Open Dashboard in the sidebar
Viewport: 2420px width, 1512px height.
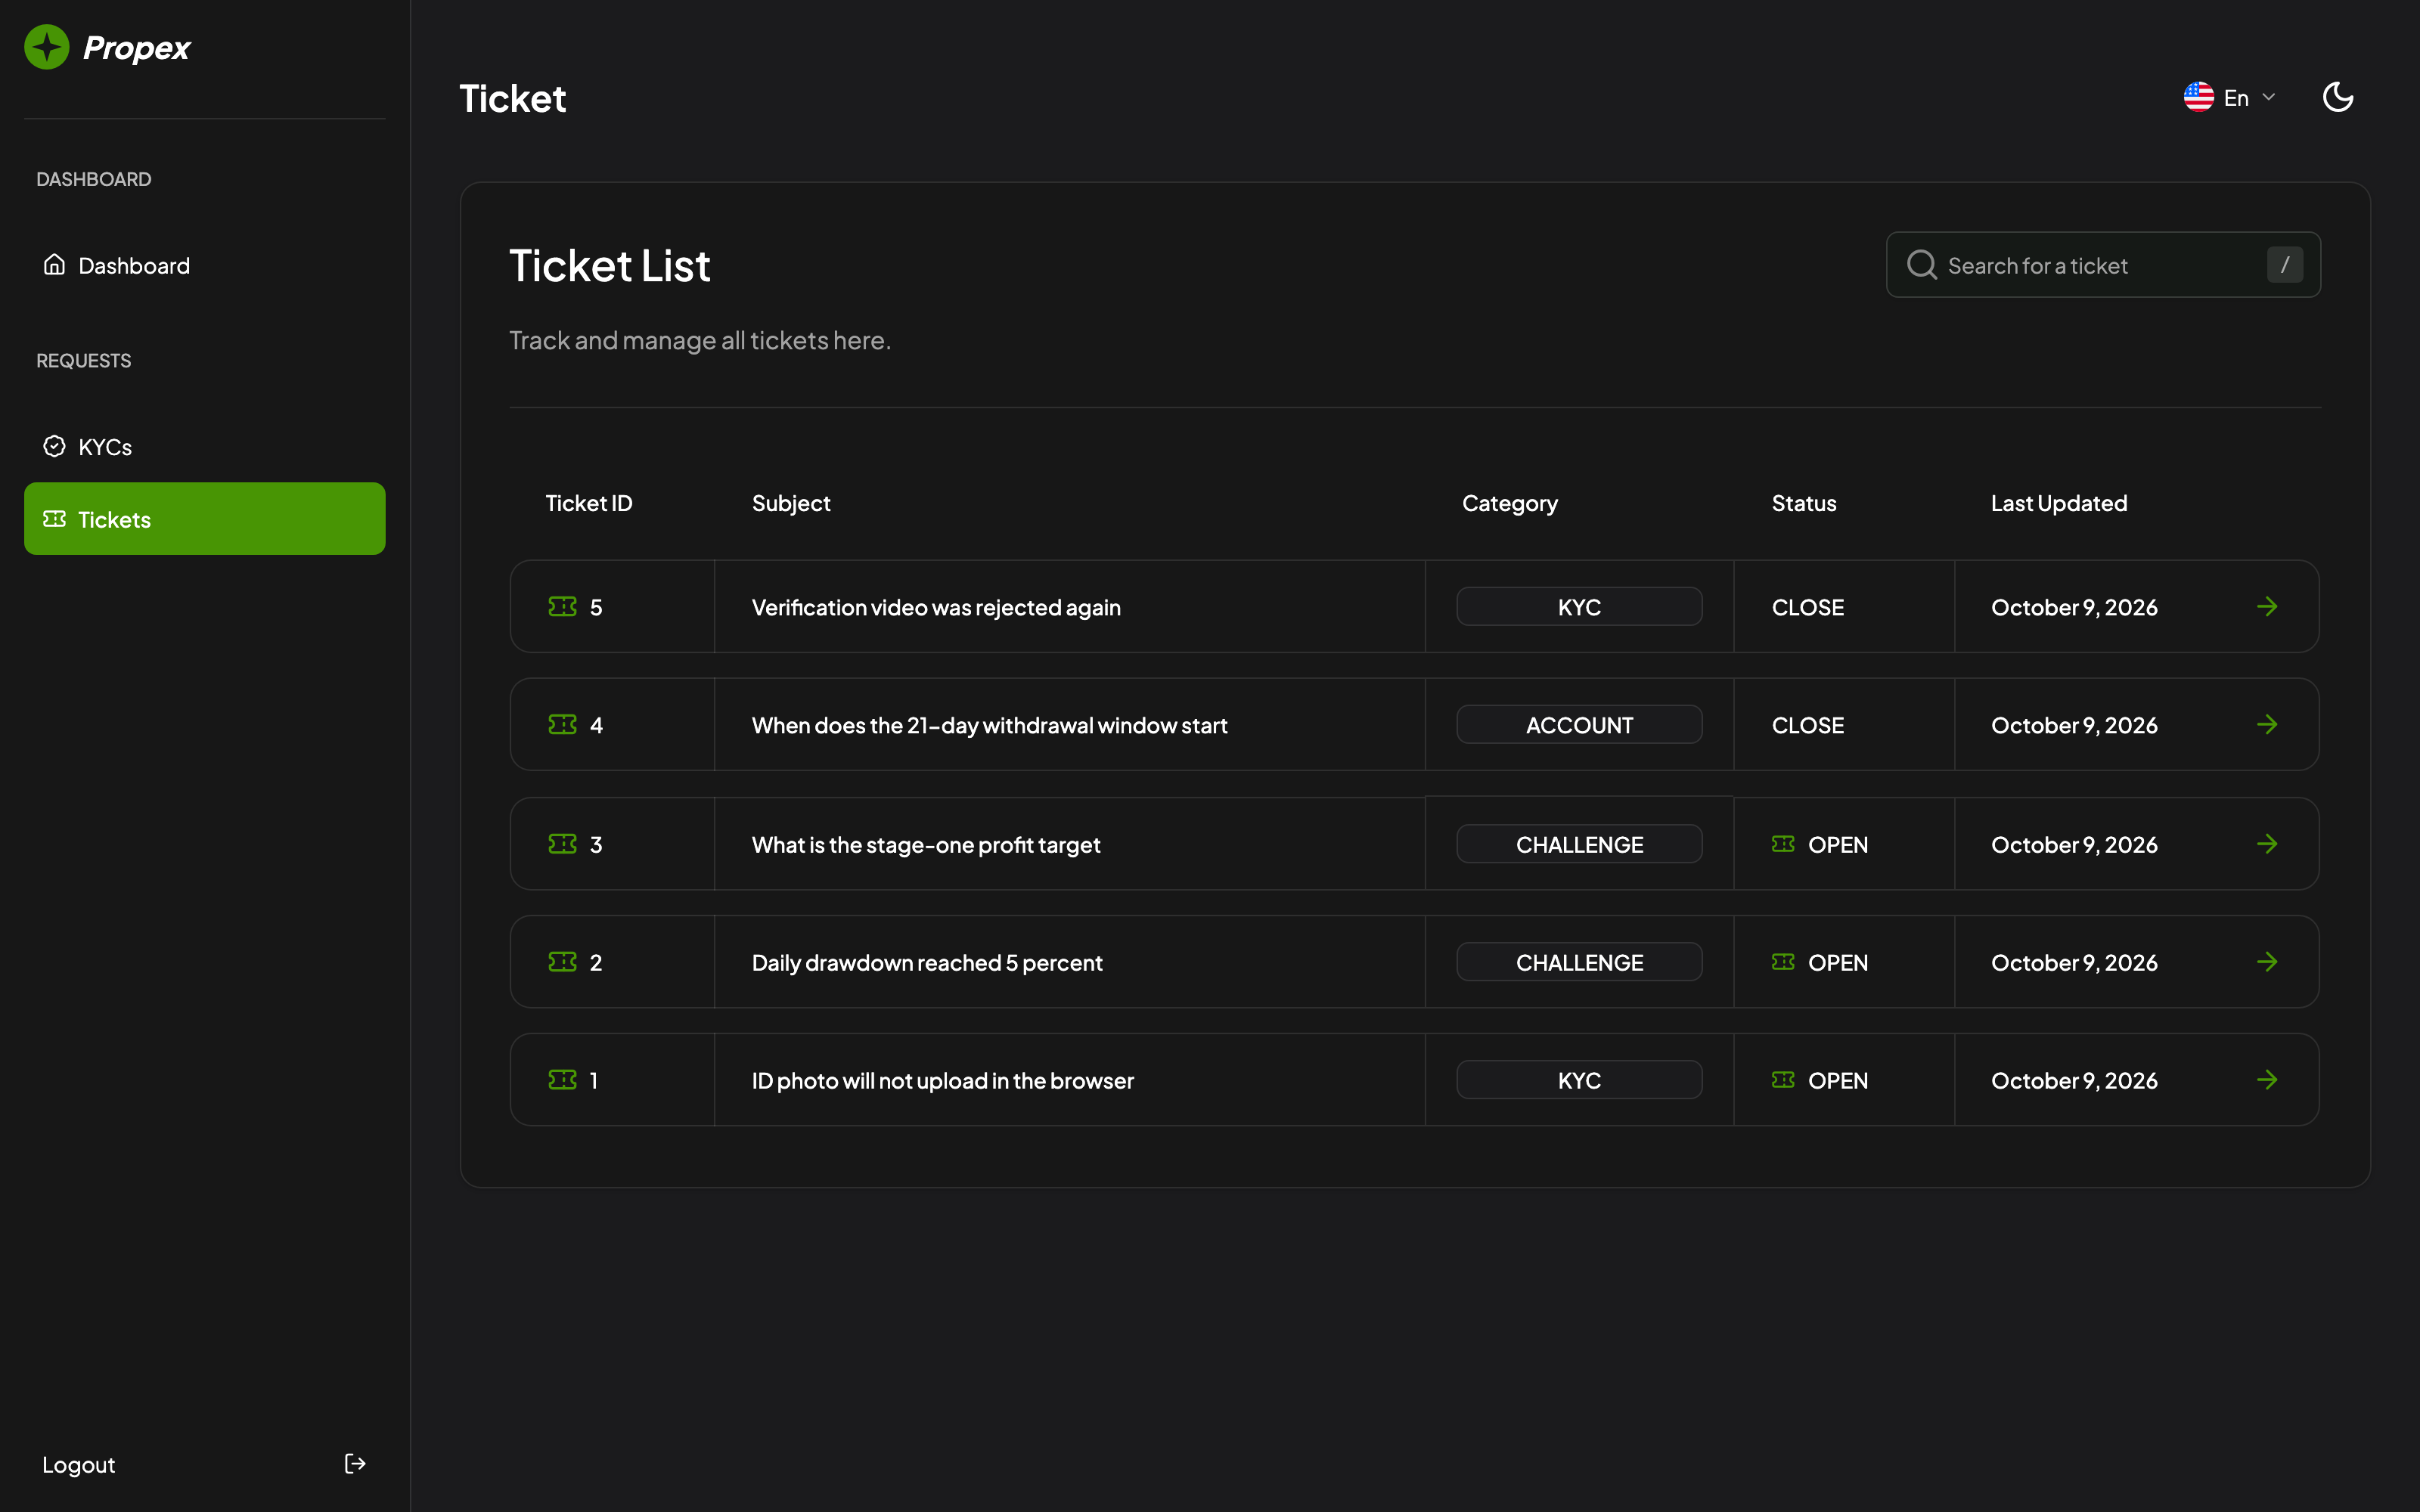204,265
